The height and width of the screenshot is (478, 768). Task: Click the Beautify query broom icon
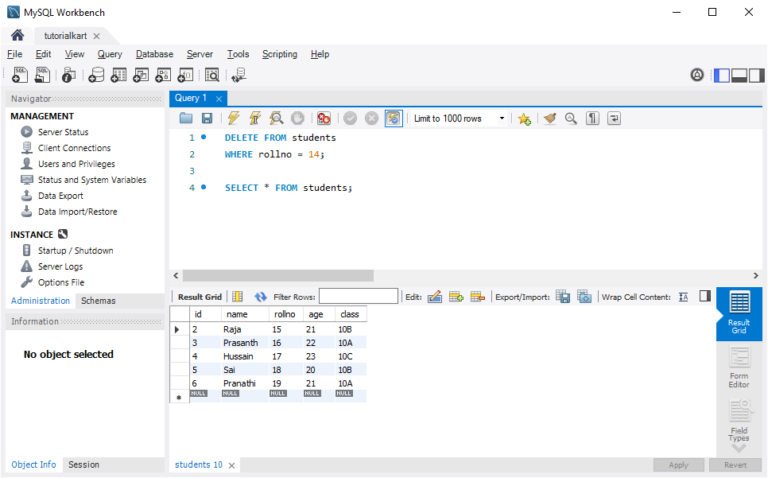549,118
